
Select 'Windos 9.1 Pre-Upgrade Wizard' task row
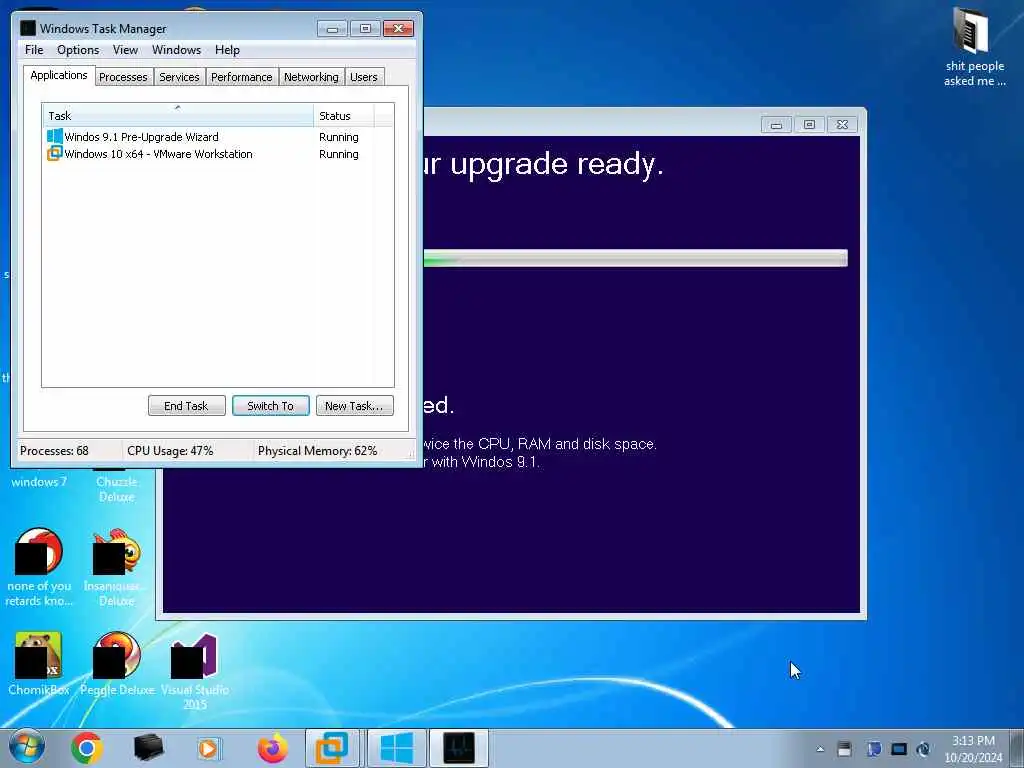tap(217, 136)
